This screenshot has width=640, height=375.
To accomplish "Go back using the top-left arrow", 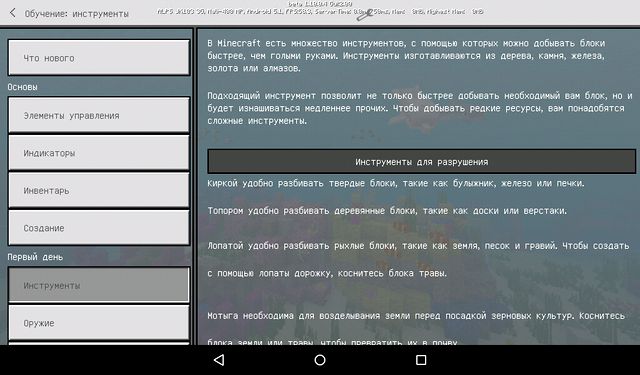I will point(13,13).
